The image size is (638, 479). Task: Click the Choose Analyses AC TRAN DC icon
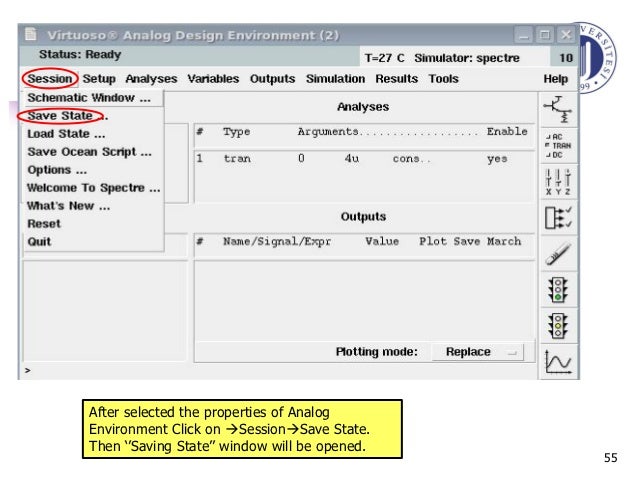tap(558, 146)
